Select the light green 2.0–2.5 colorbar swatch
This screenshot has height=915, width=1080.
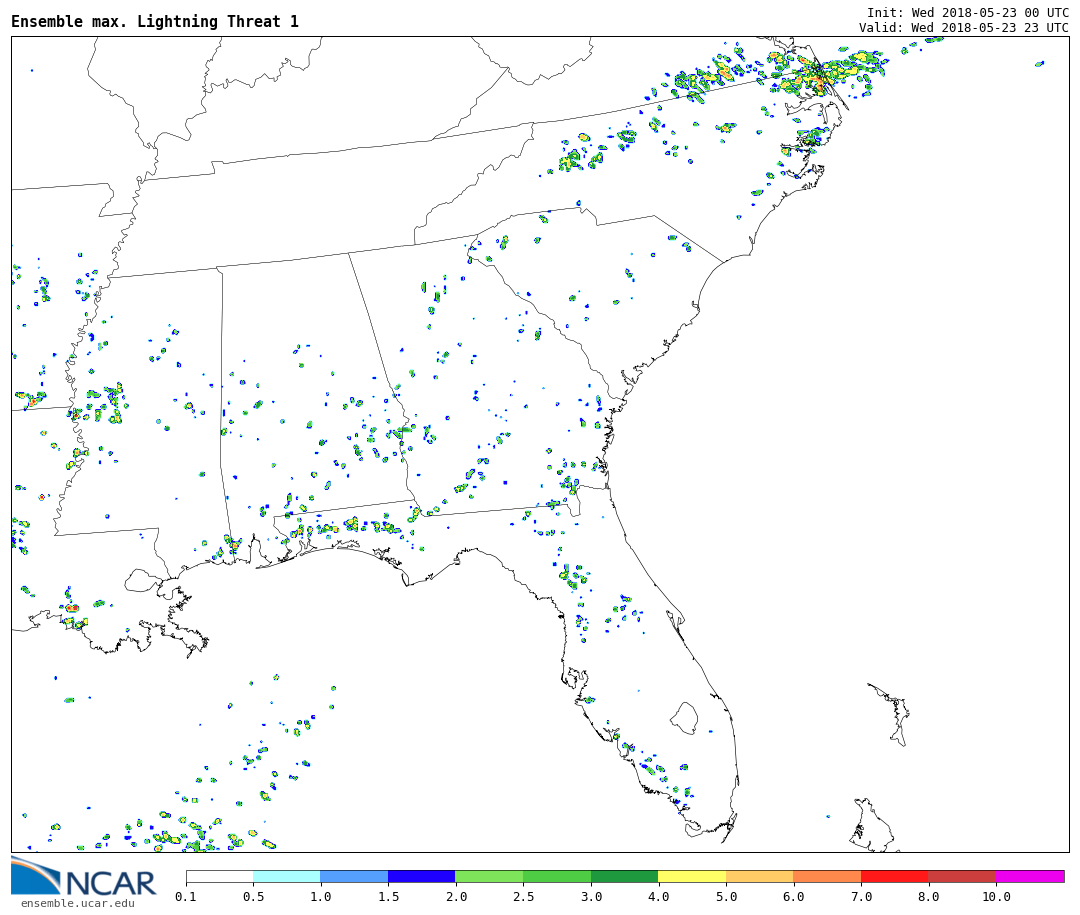pyautogui.click(x=488, y=876)
